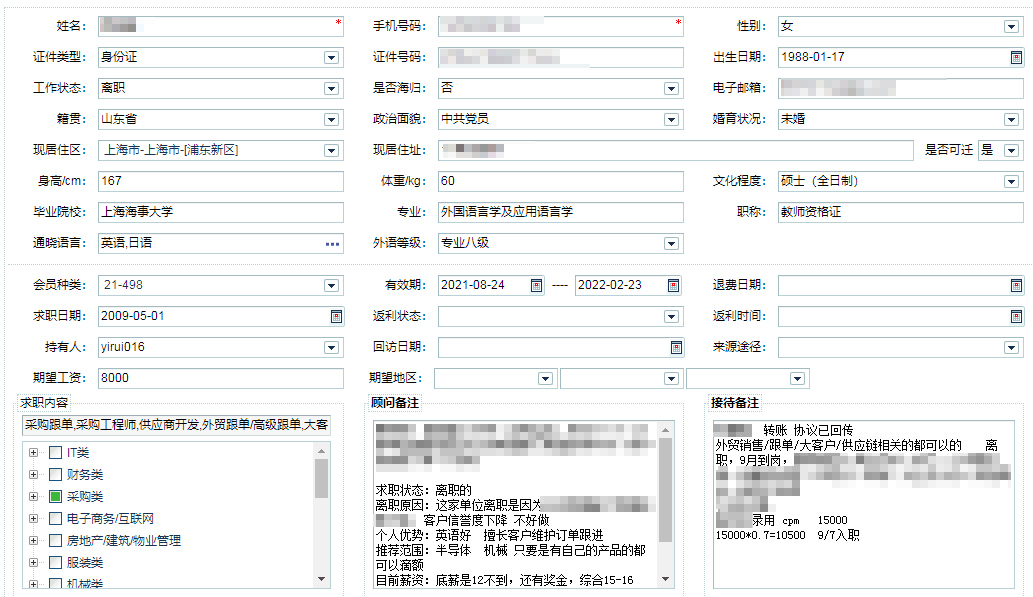Open the first 期望地区 dropdown
Screen dimensions: 1033x597
tap(545, 378)
